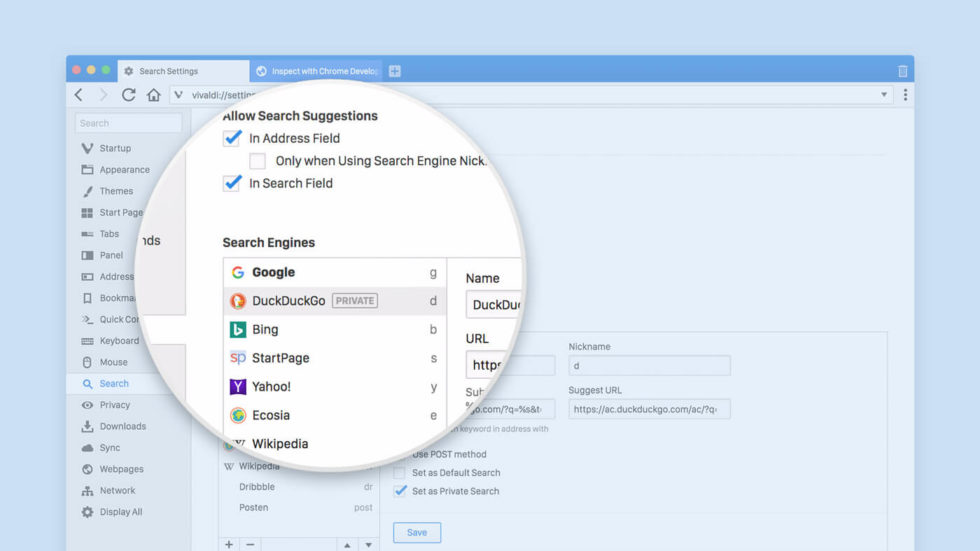Viewport: 980px width, 551px height.
Task: Click the Name field showing DuckDuckGo
Action: [494, 305]
